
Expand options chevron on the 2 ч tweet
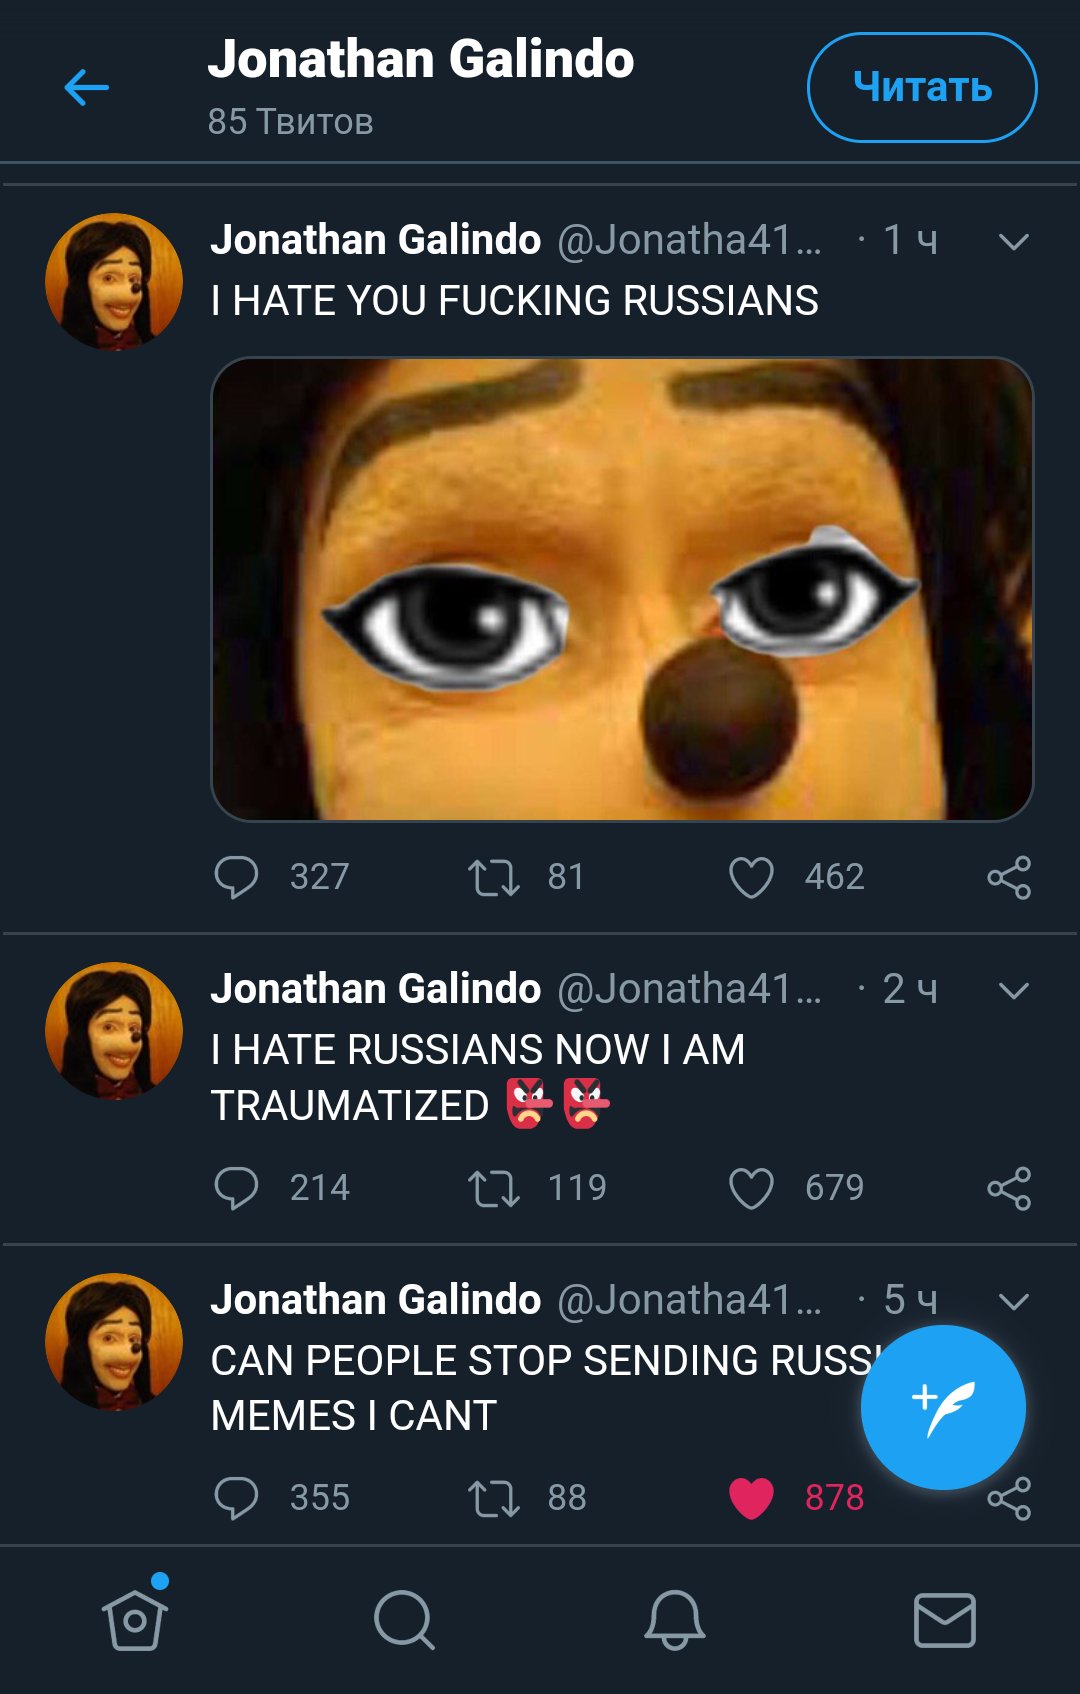(1013, 990)
